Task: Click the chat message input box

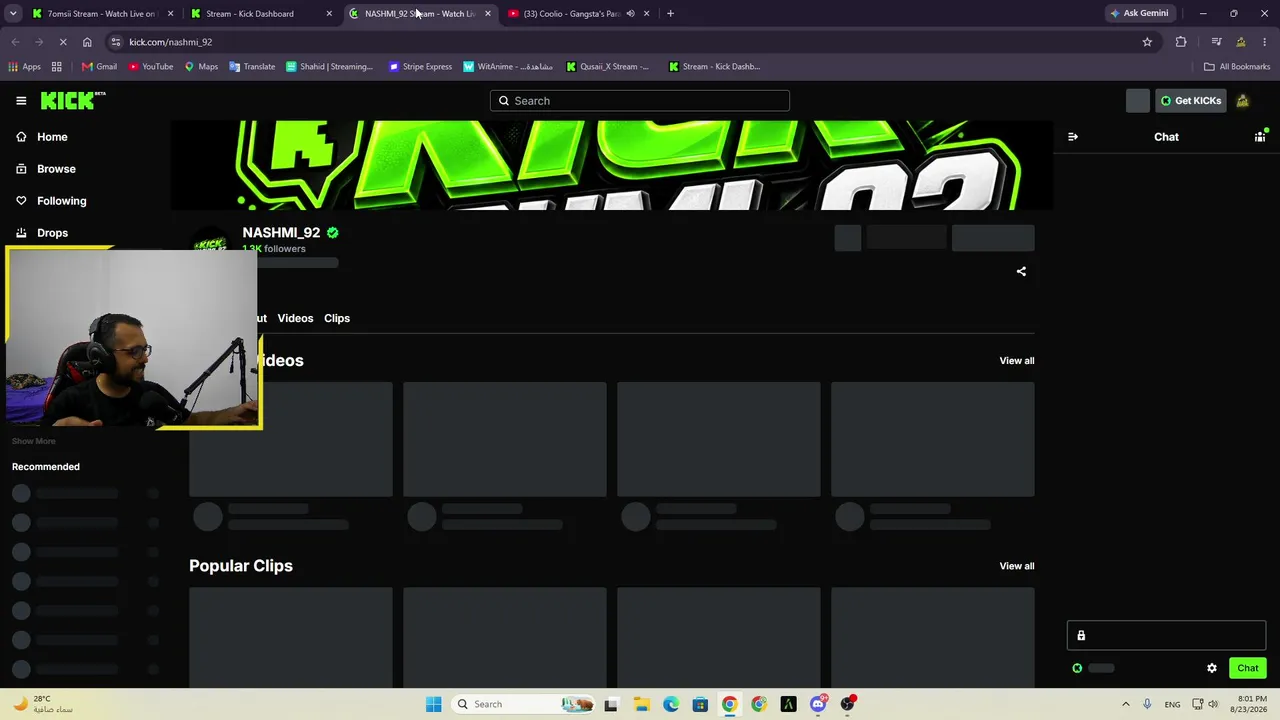Action: [x=1166, y=635]
